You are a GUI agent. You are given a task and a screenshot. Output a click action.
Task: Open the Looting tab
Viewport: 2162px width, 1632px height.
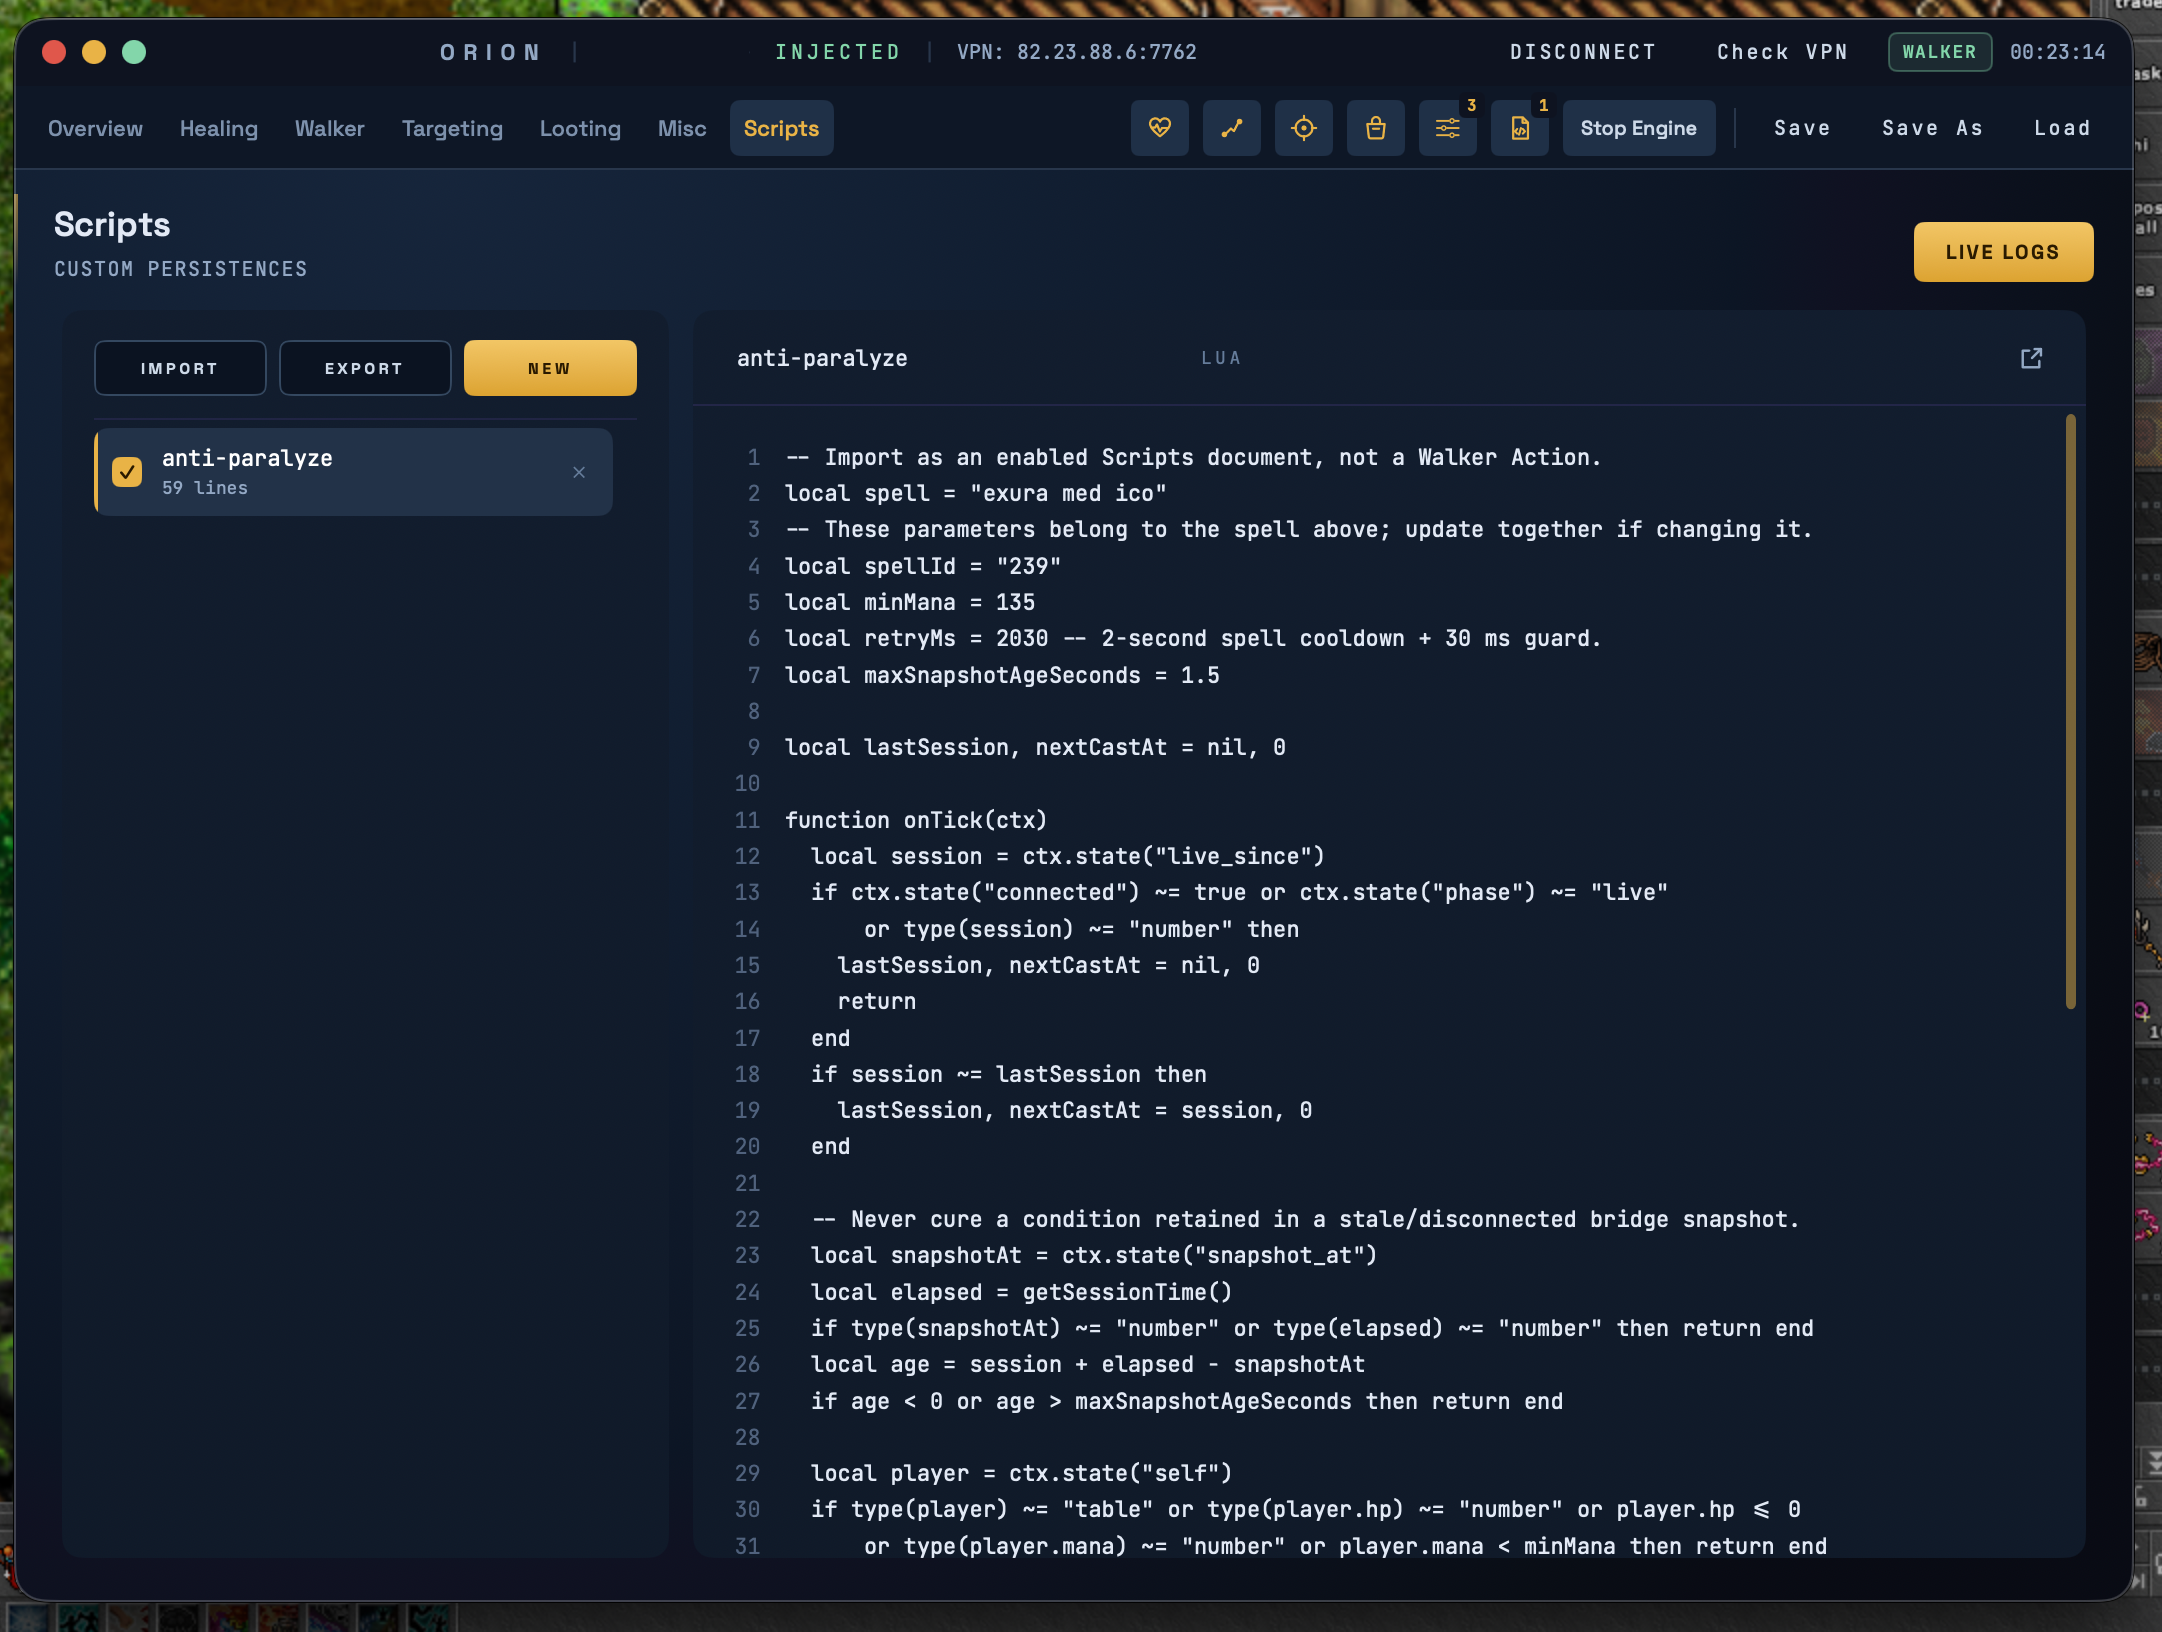click(580, 128)
